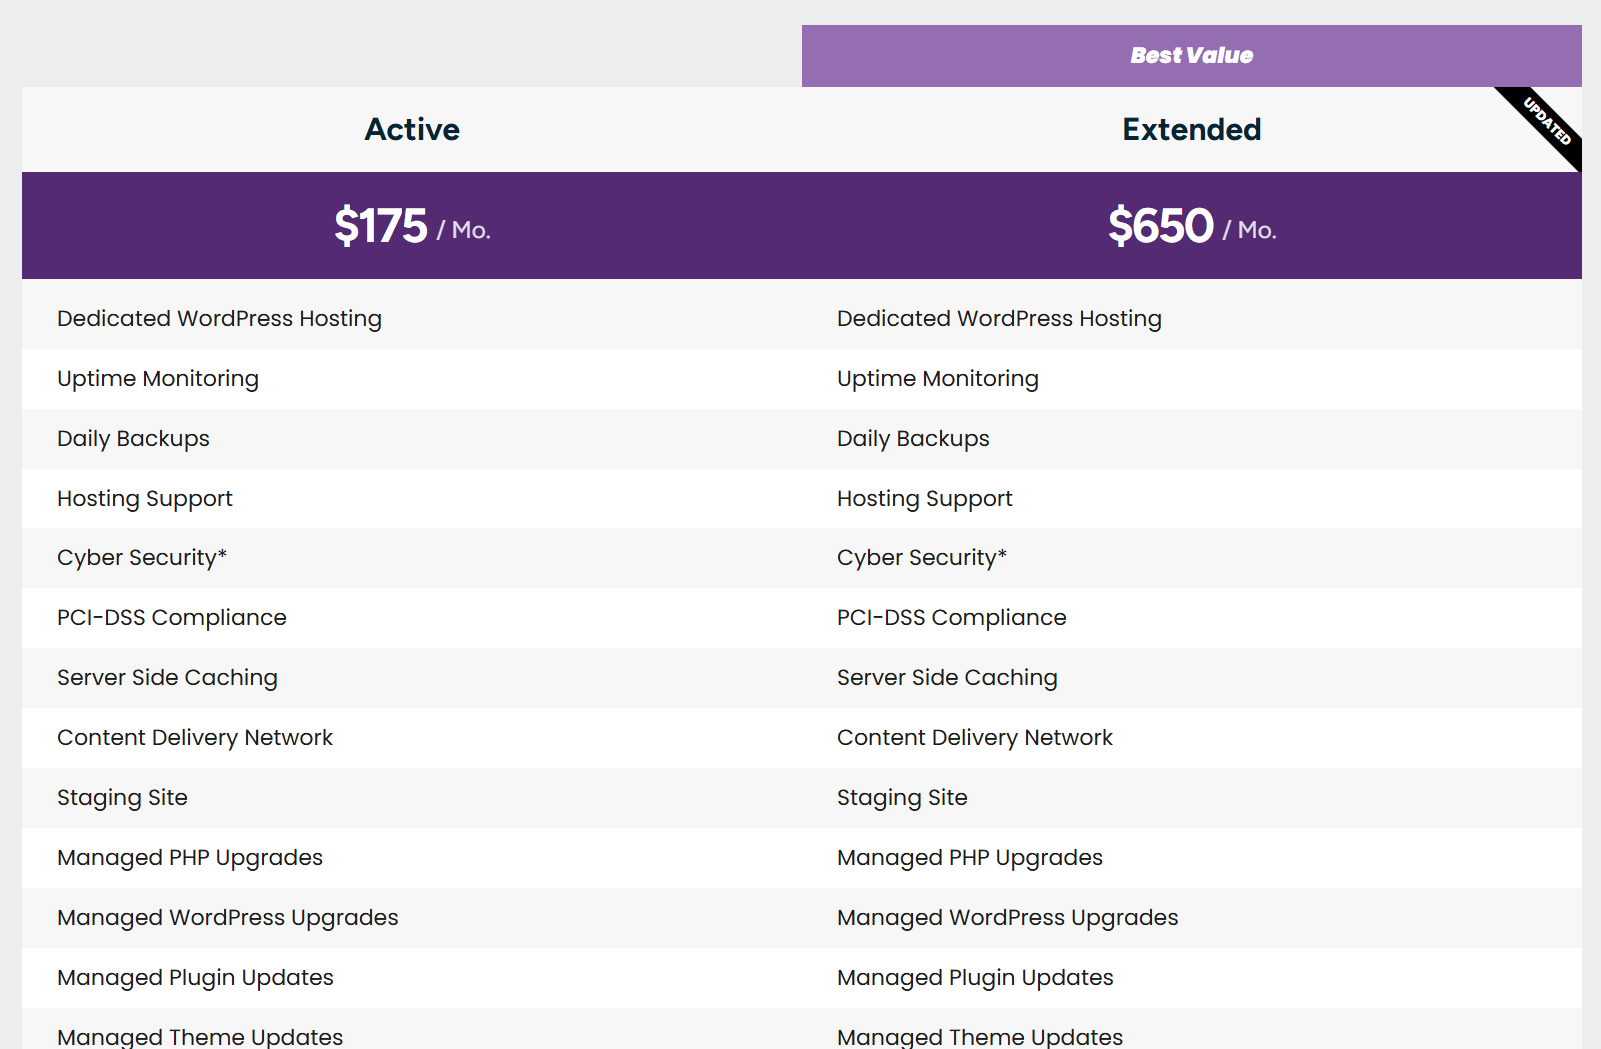Select the Active plan column header
This screenshot has width=1601, height=1049.
tap(412, 129)
